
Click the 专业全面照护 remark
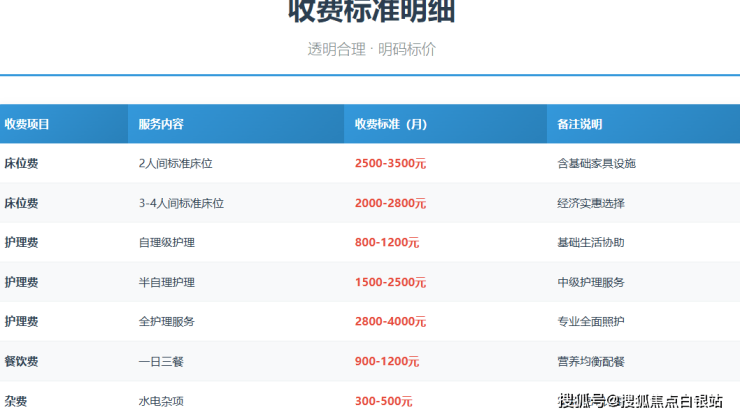(x=590, y=322)
